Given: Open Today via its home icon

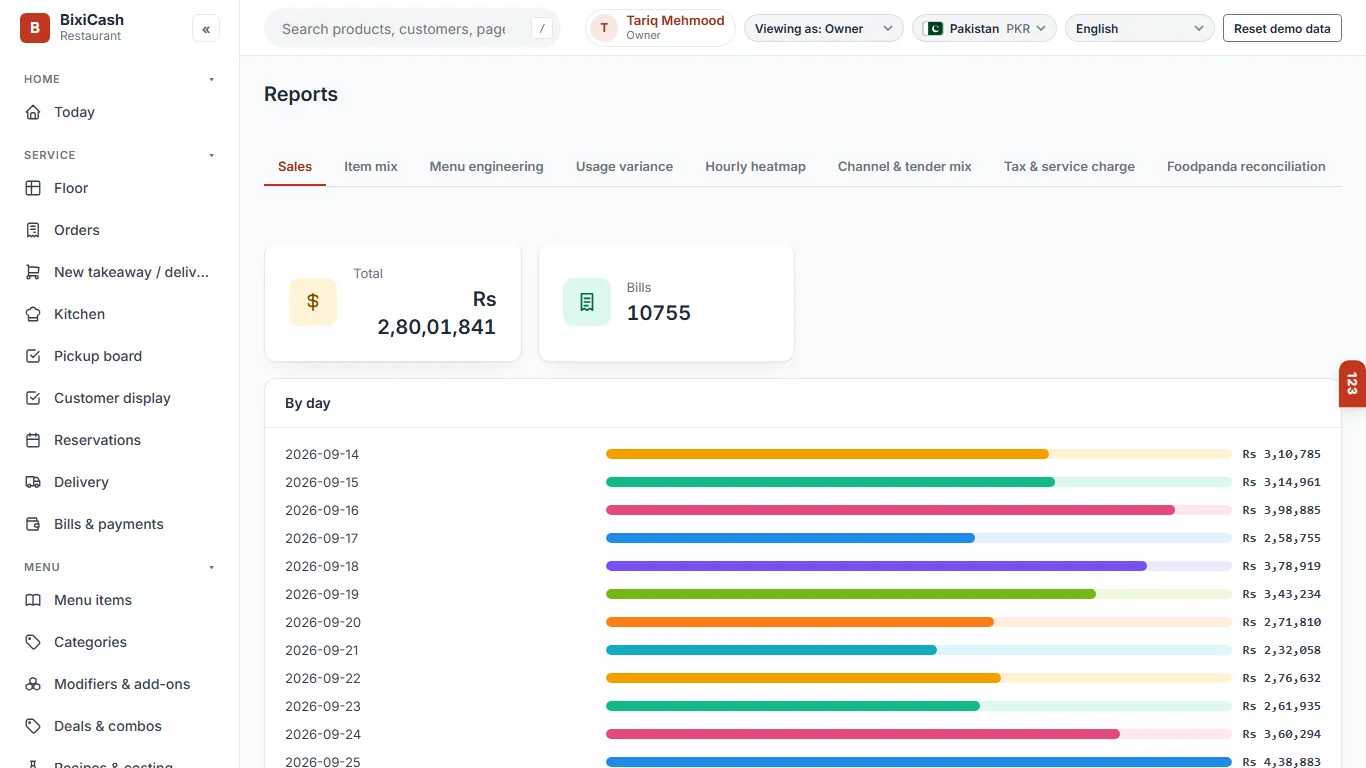Looking at the screenshot, I should (x=33, y=112).
